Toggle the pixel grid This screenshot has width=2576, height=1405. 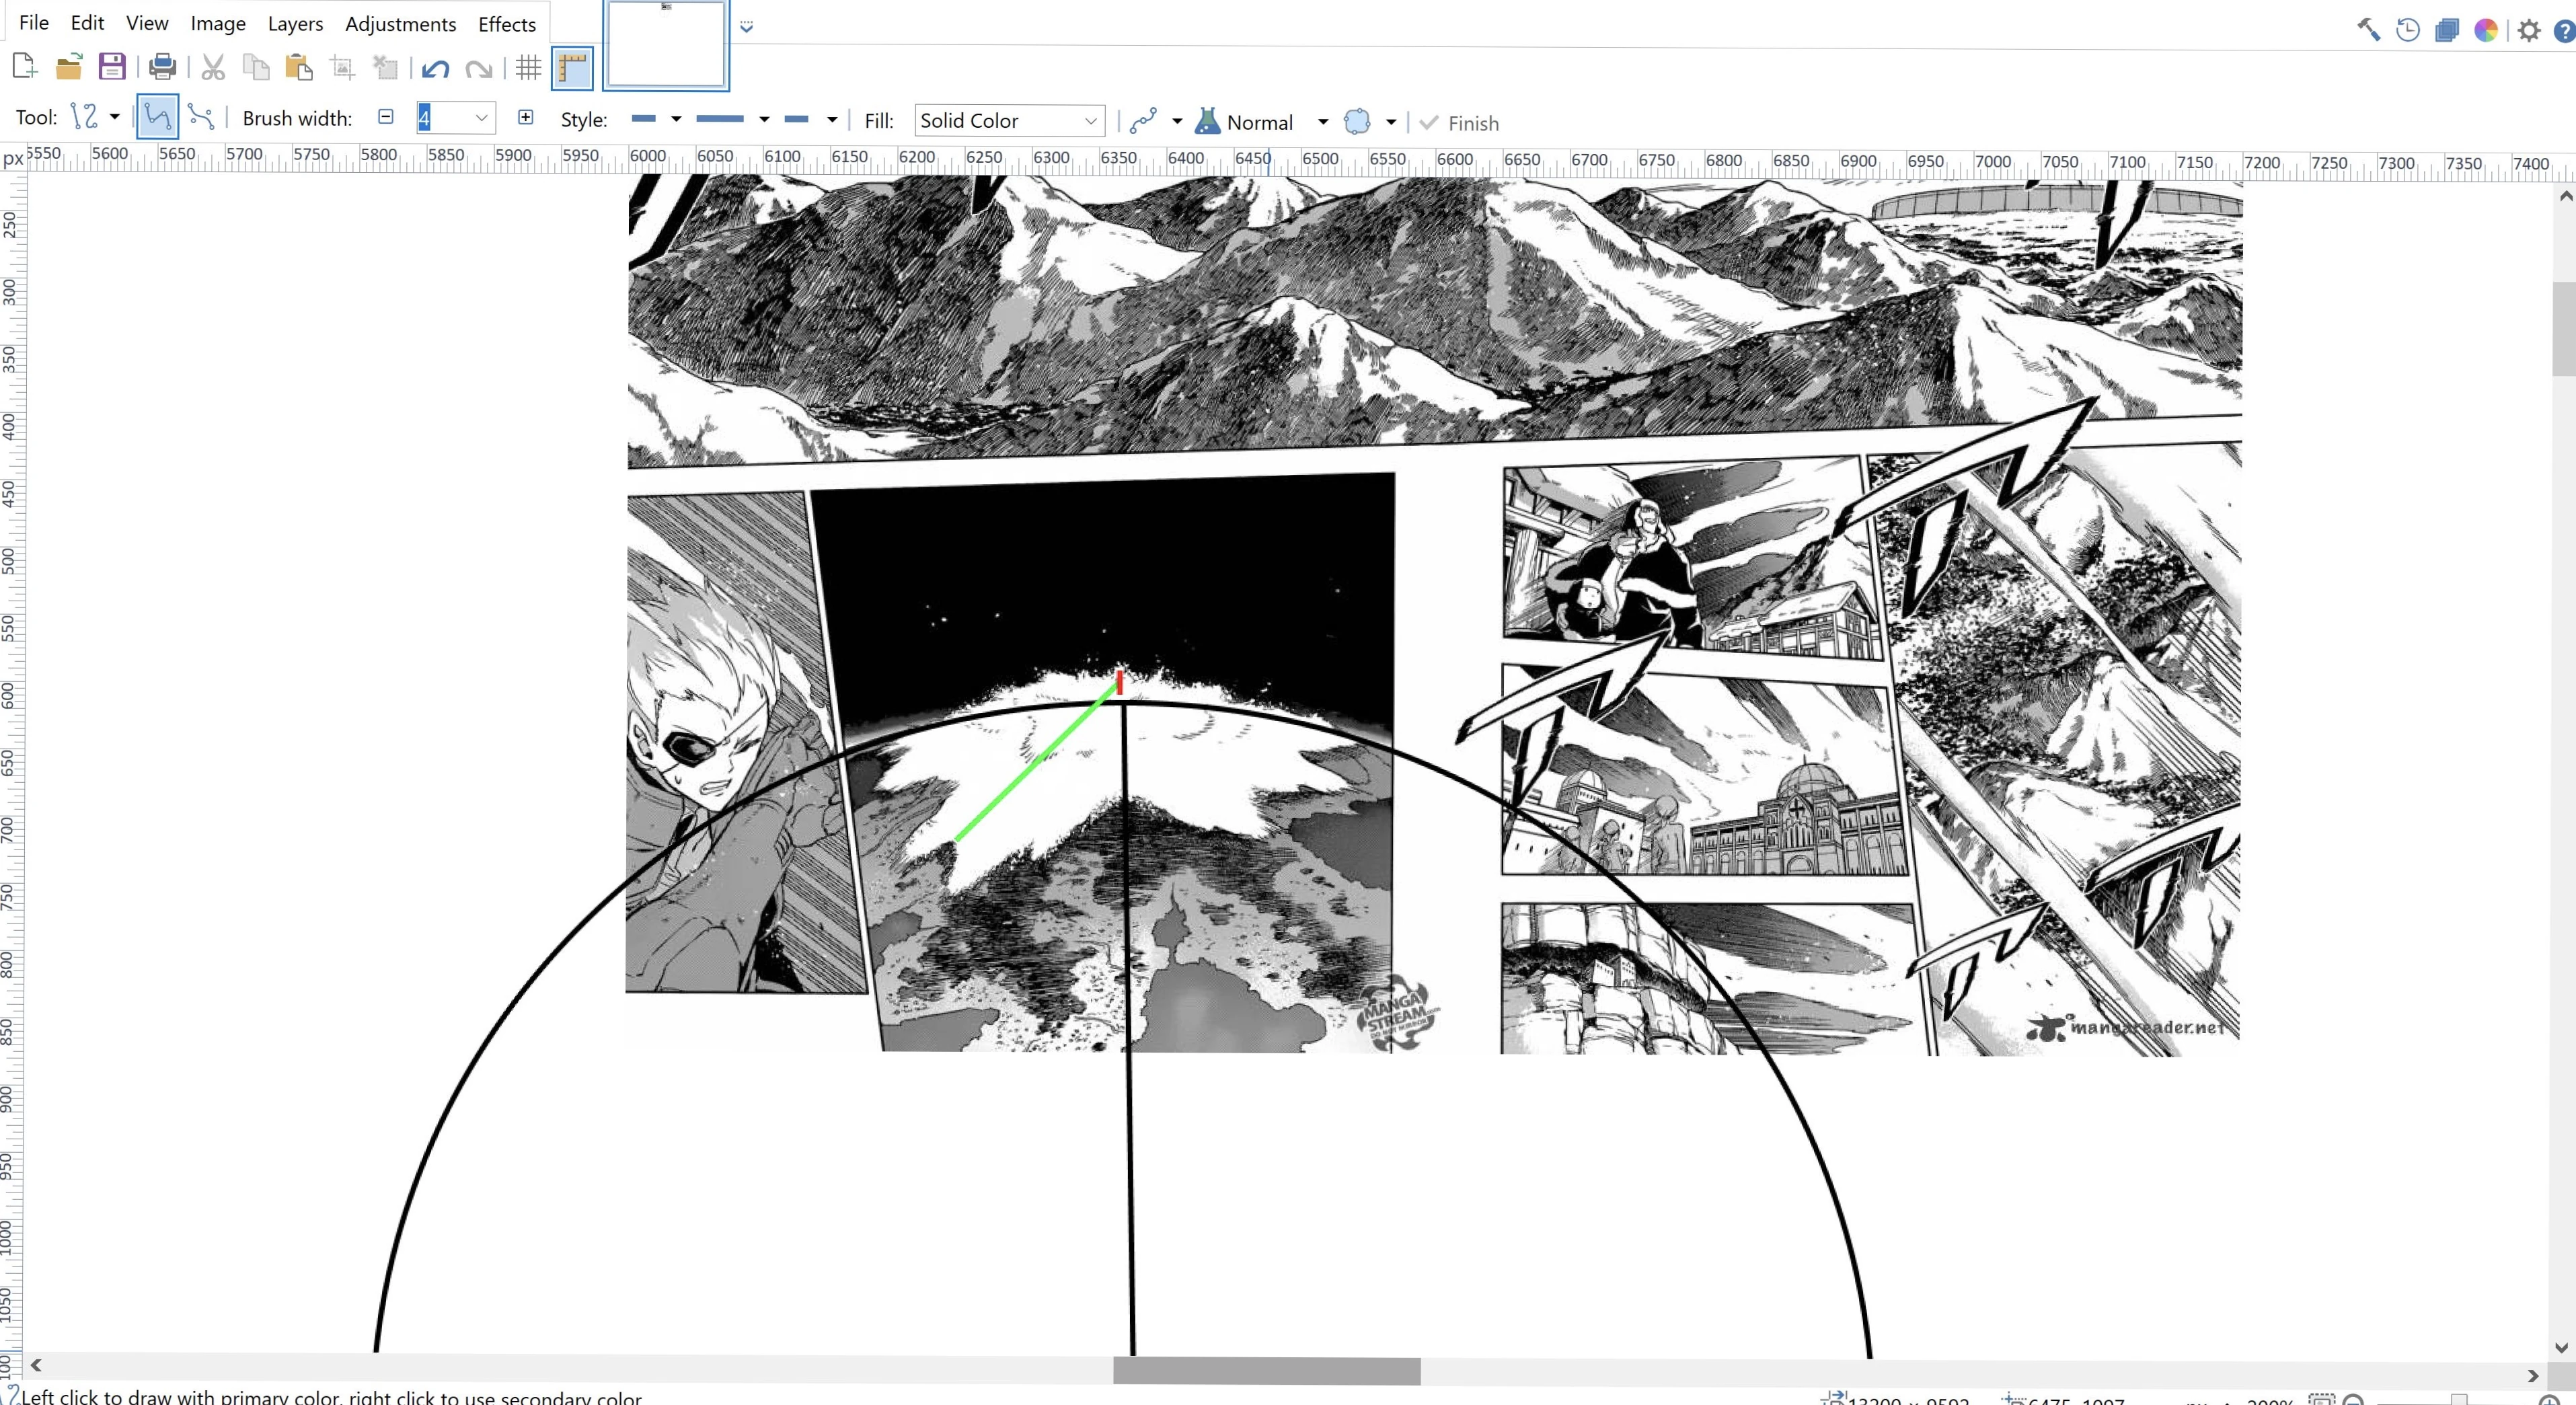pyautogui.click(x=528, y=68)
